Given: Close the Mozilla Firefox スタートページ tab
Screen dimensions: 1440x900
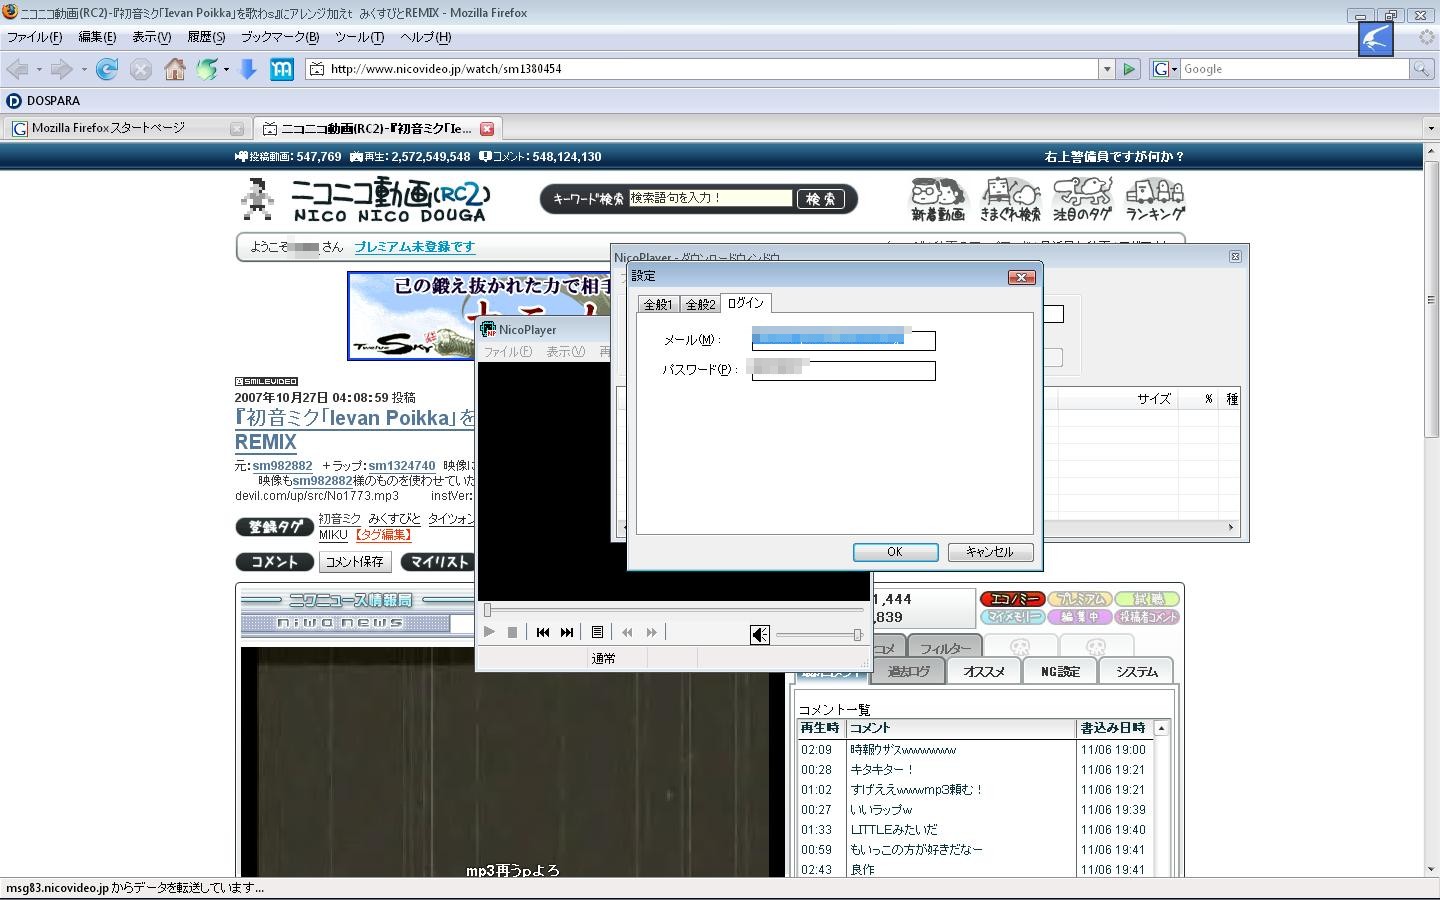Looking at the screenshot, I should (x=237, y=128).
